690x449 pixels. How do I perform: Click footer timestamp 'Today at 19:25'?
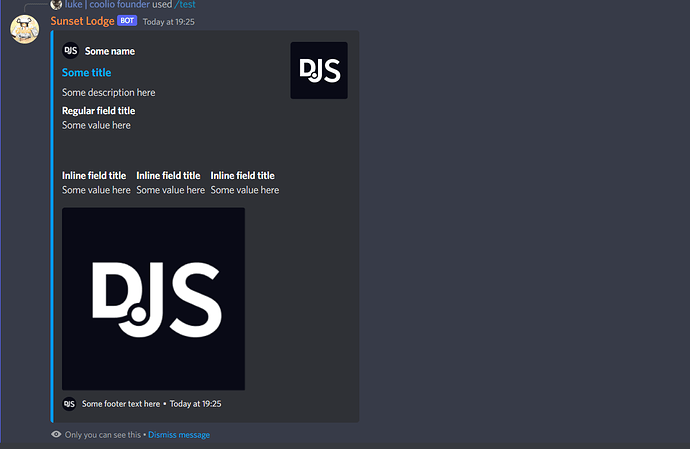tap(196, 404)
